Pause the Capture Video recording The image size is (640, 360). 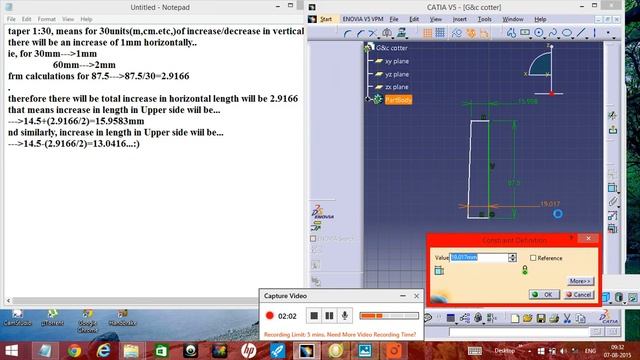coord(329,316)
